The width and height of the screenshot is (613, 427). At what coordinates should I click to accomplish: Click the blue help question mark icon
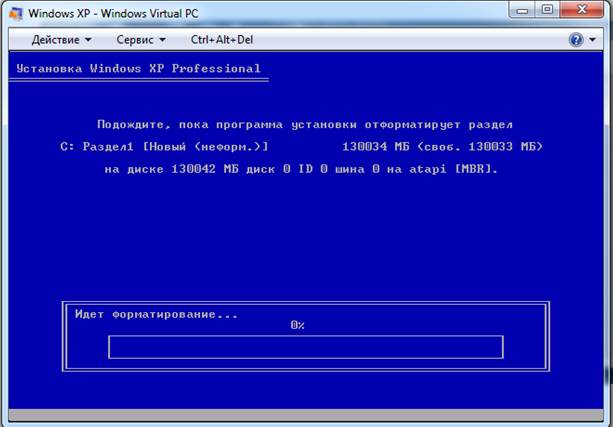[x=576, y=39]
